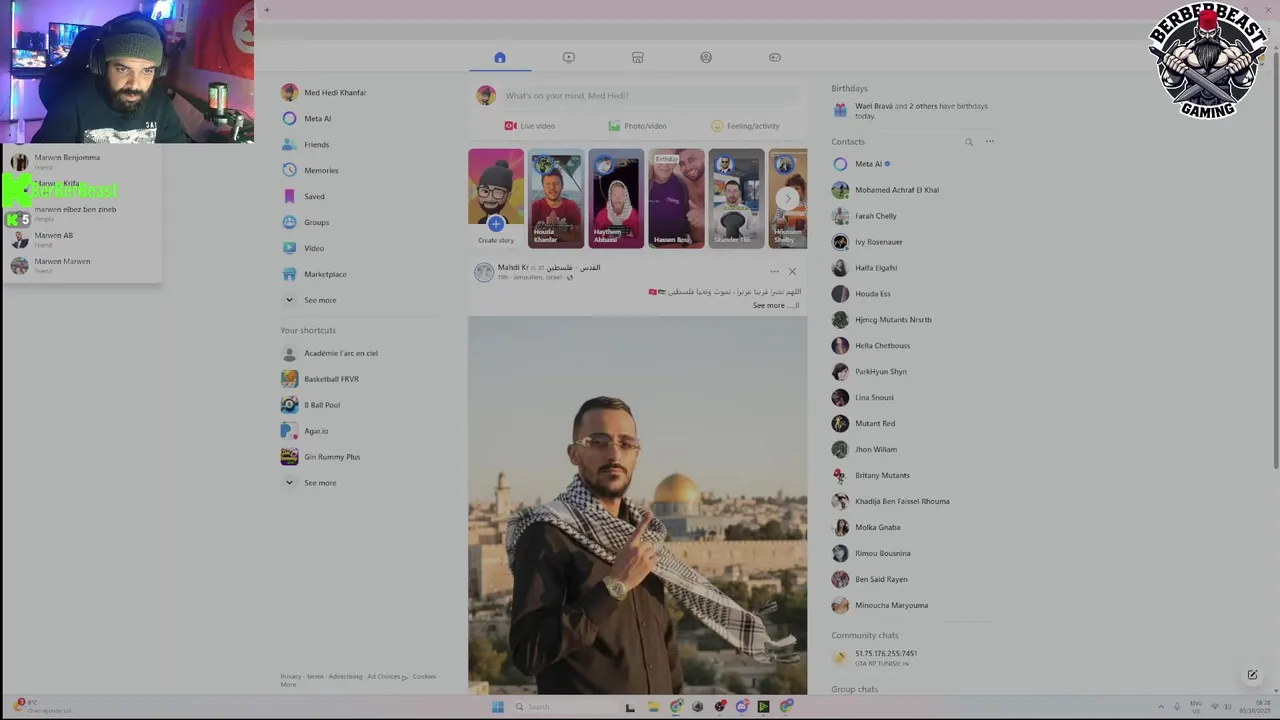Open File Explorer from taskbar
Image resolution: width=1280 pixels, height=720 pixels.
(653, 707)
